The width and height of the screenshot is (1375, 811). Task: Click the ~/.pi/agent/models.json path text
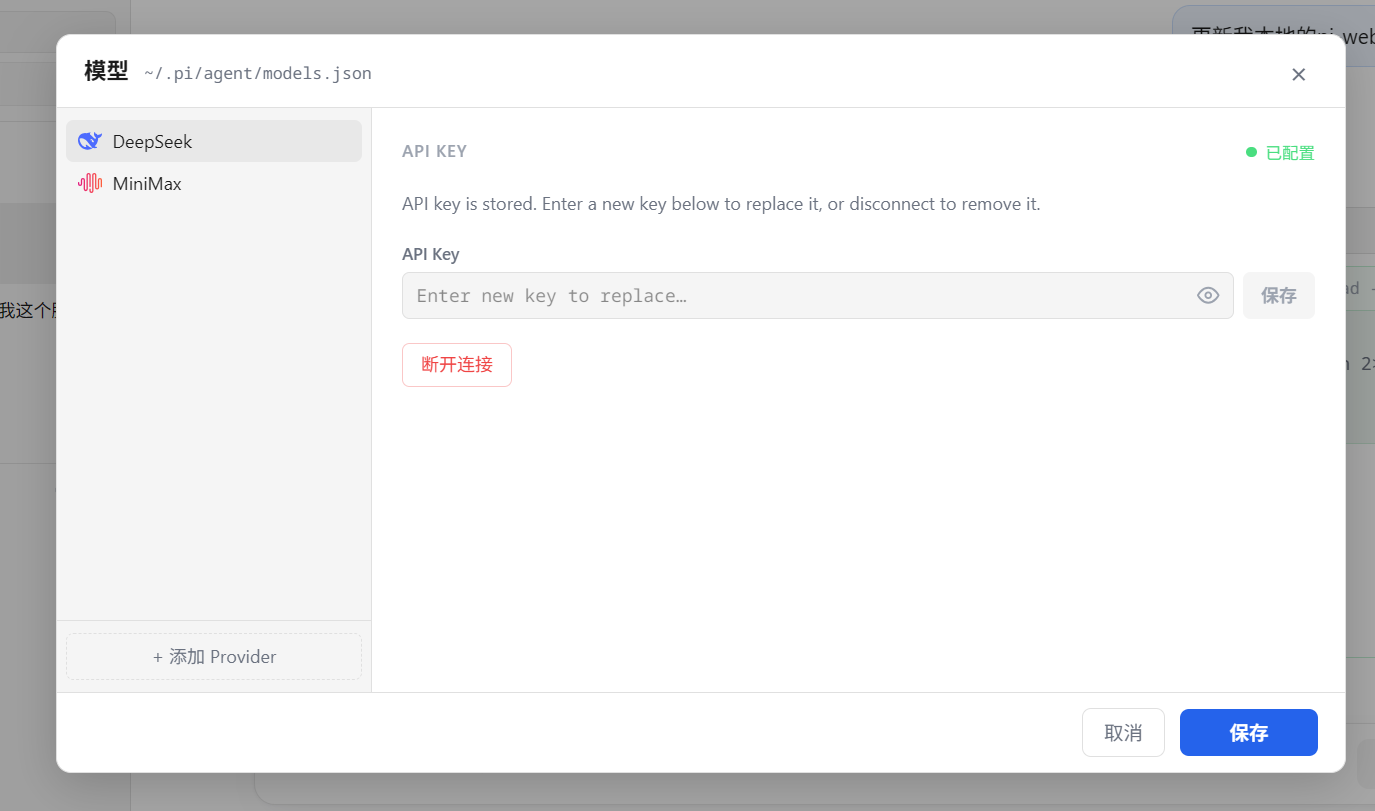pos(258,73)
